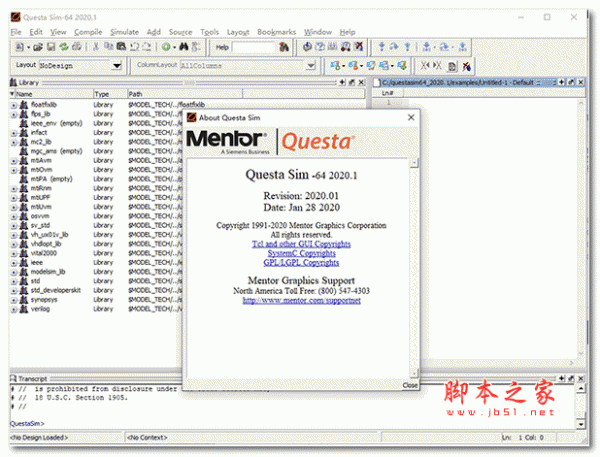Click the Close button in About dialog
Image resolution: width=600 pixels, height=457 pixels.
point(410,385)
